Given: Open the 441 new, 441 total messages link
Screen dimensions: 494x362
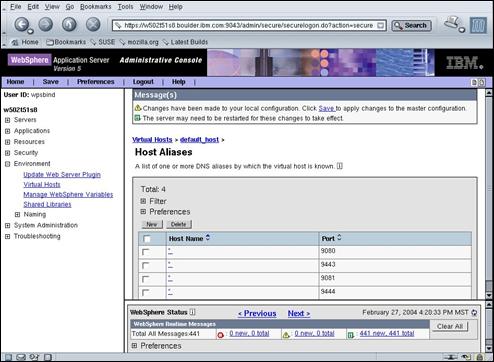Looking at the screenshot, I should pos(387,333).
